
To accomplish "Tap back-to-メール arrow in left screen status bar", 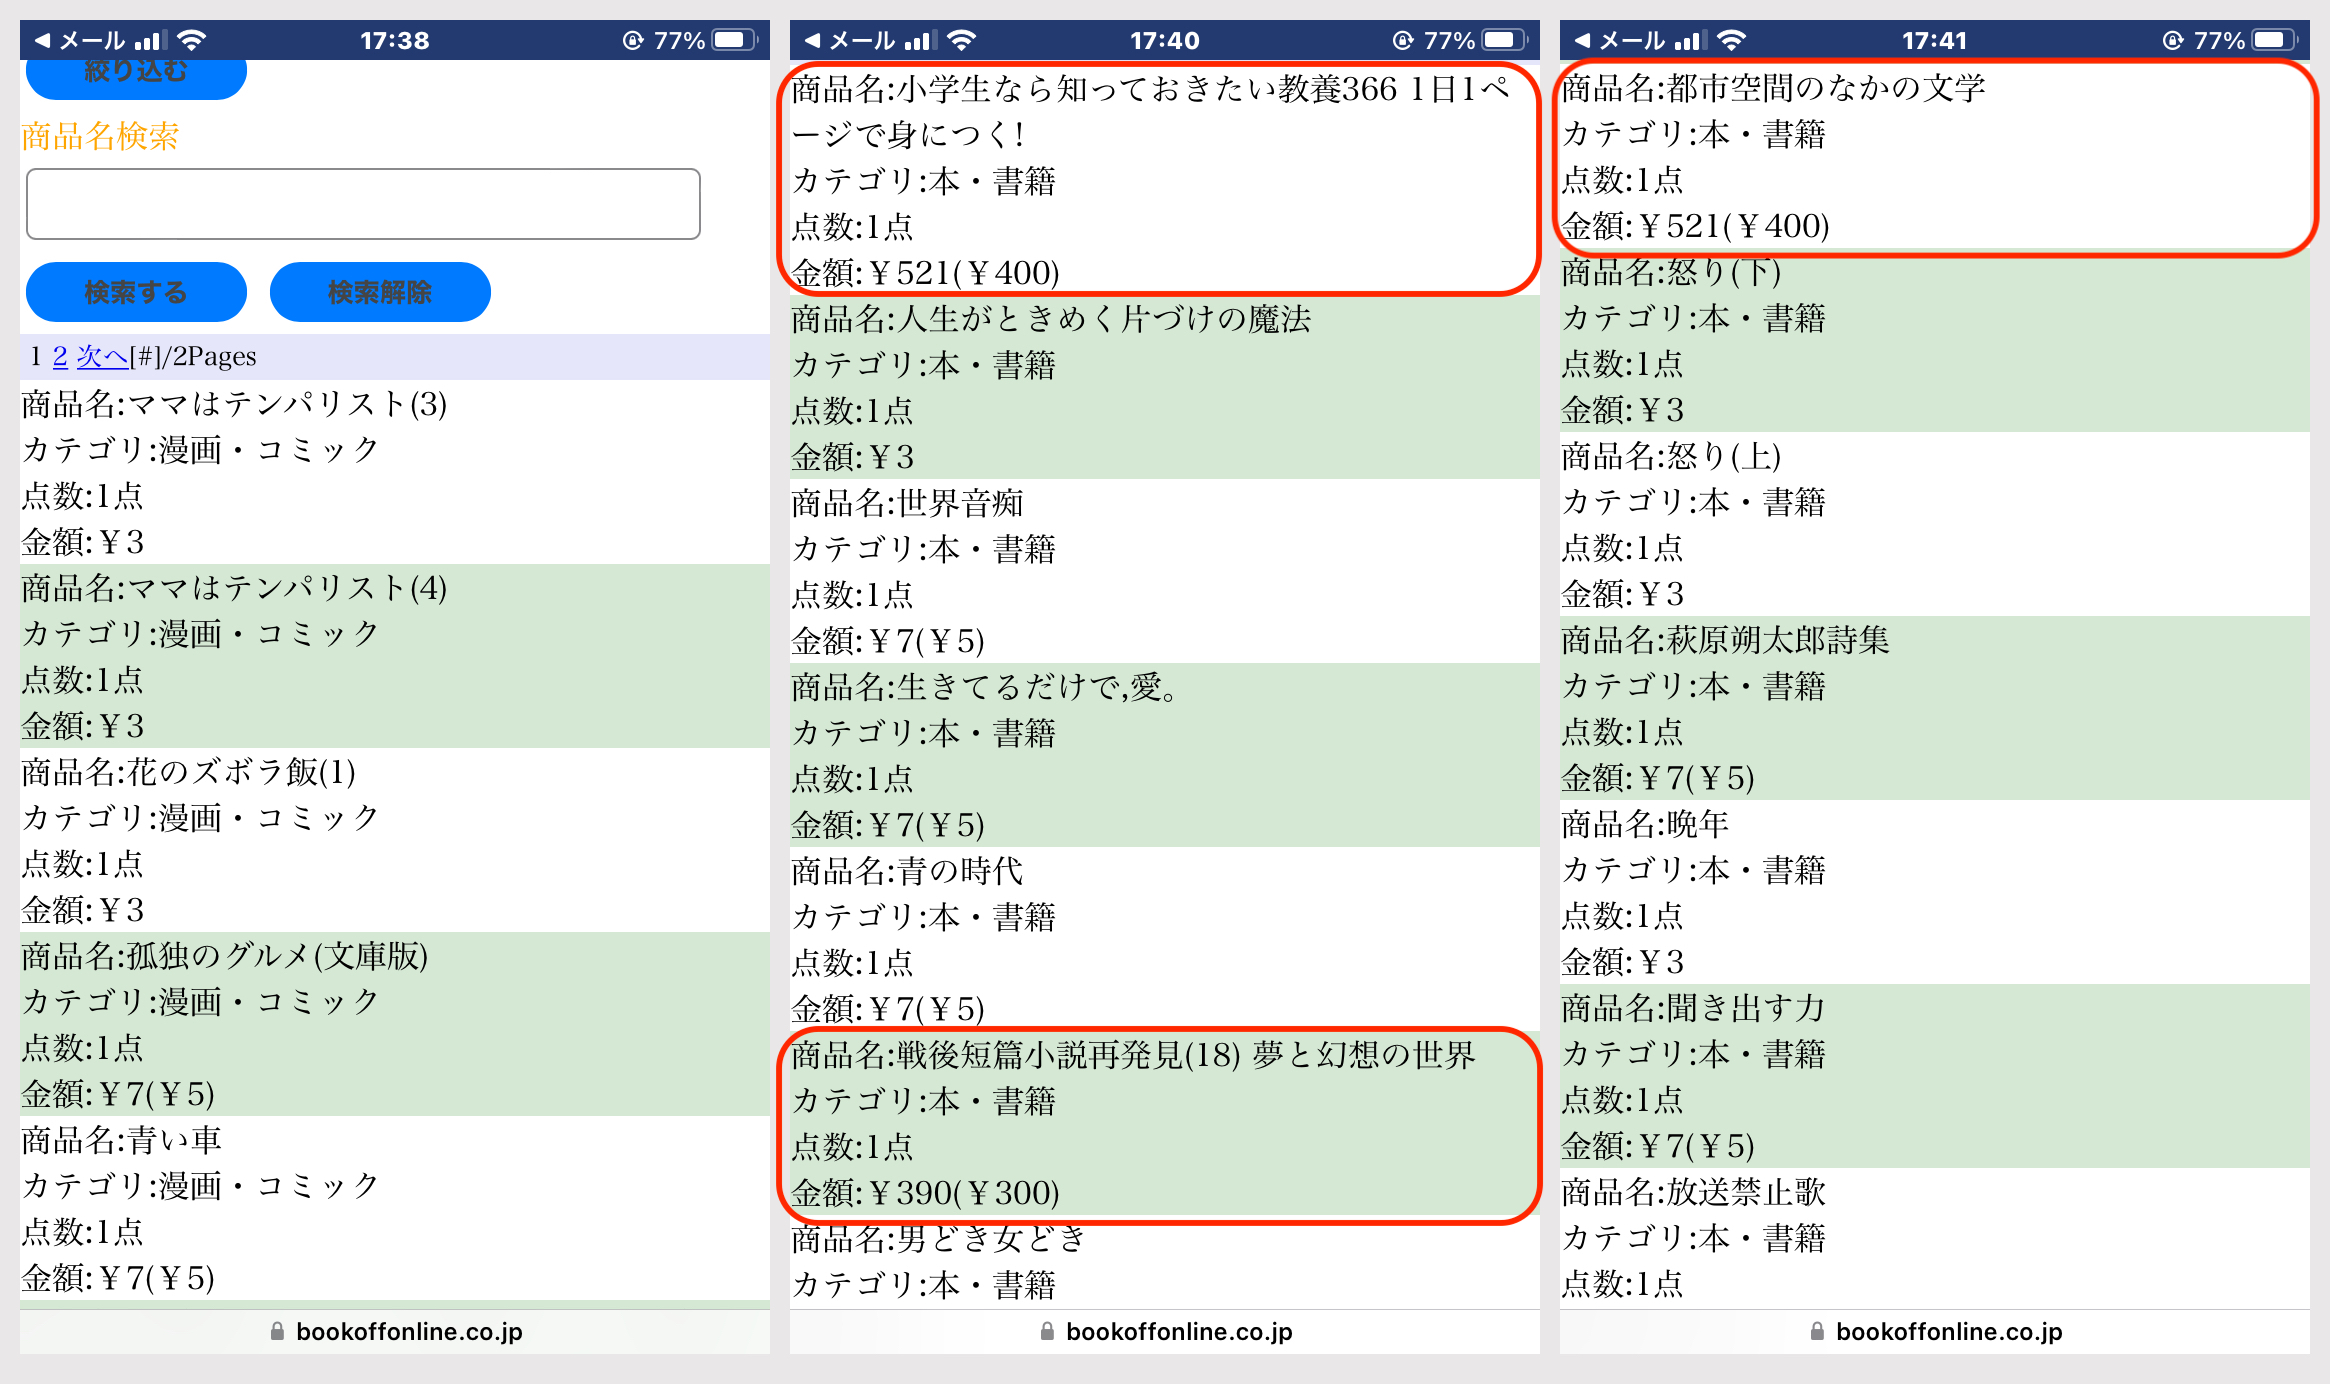I will (x=42, y=41).
